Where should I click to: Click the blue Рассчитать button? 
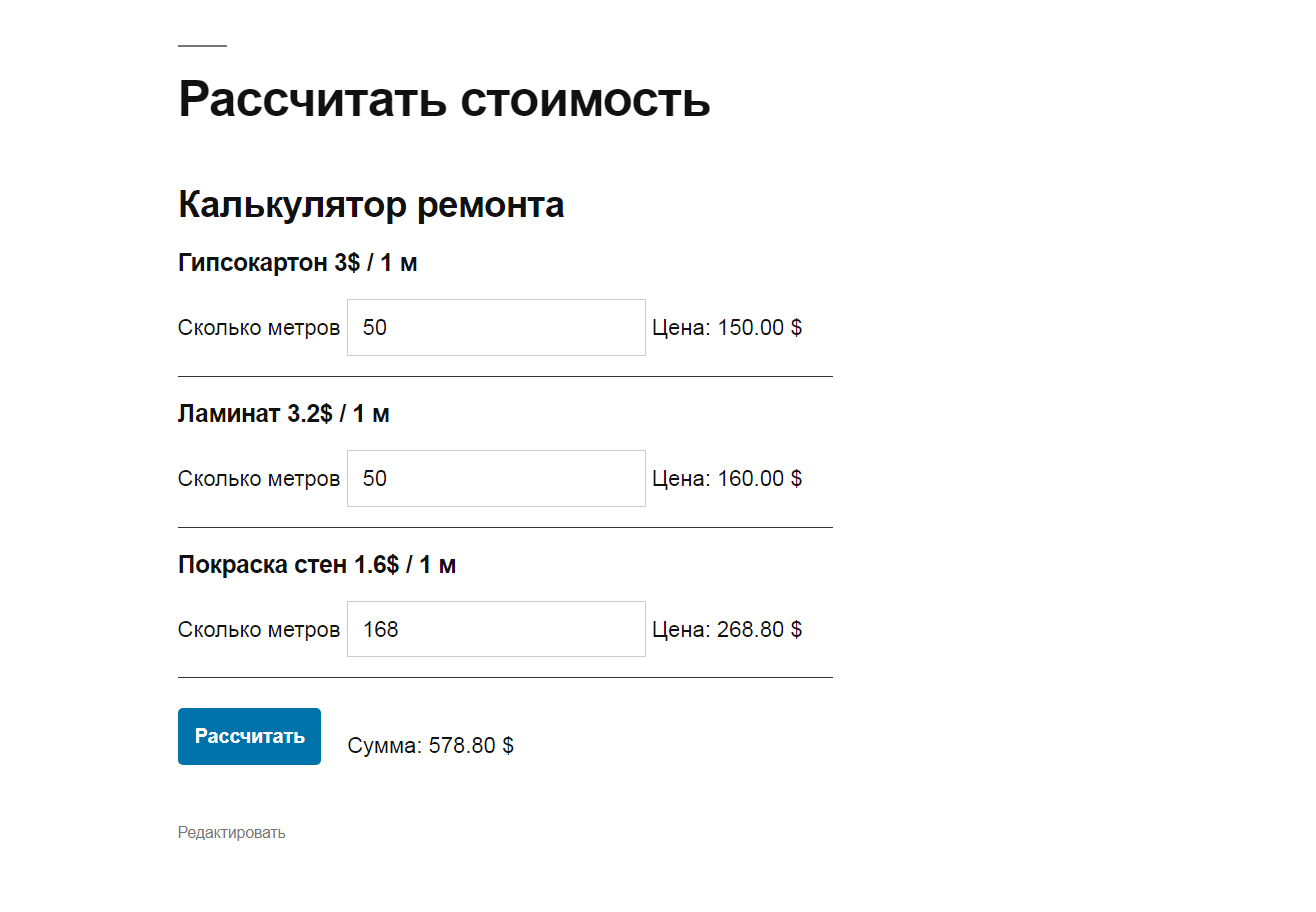coord(249,736)
